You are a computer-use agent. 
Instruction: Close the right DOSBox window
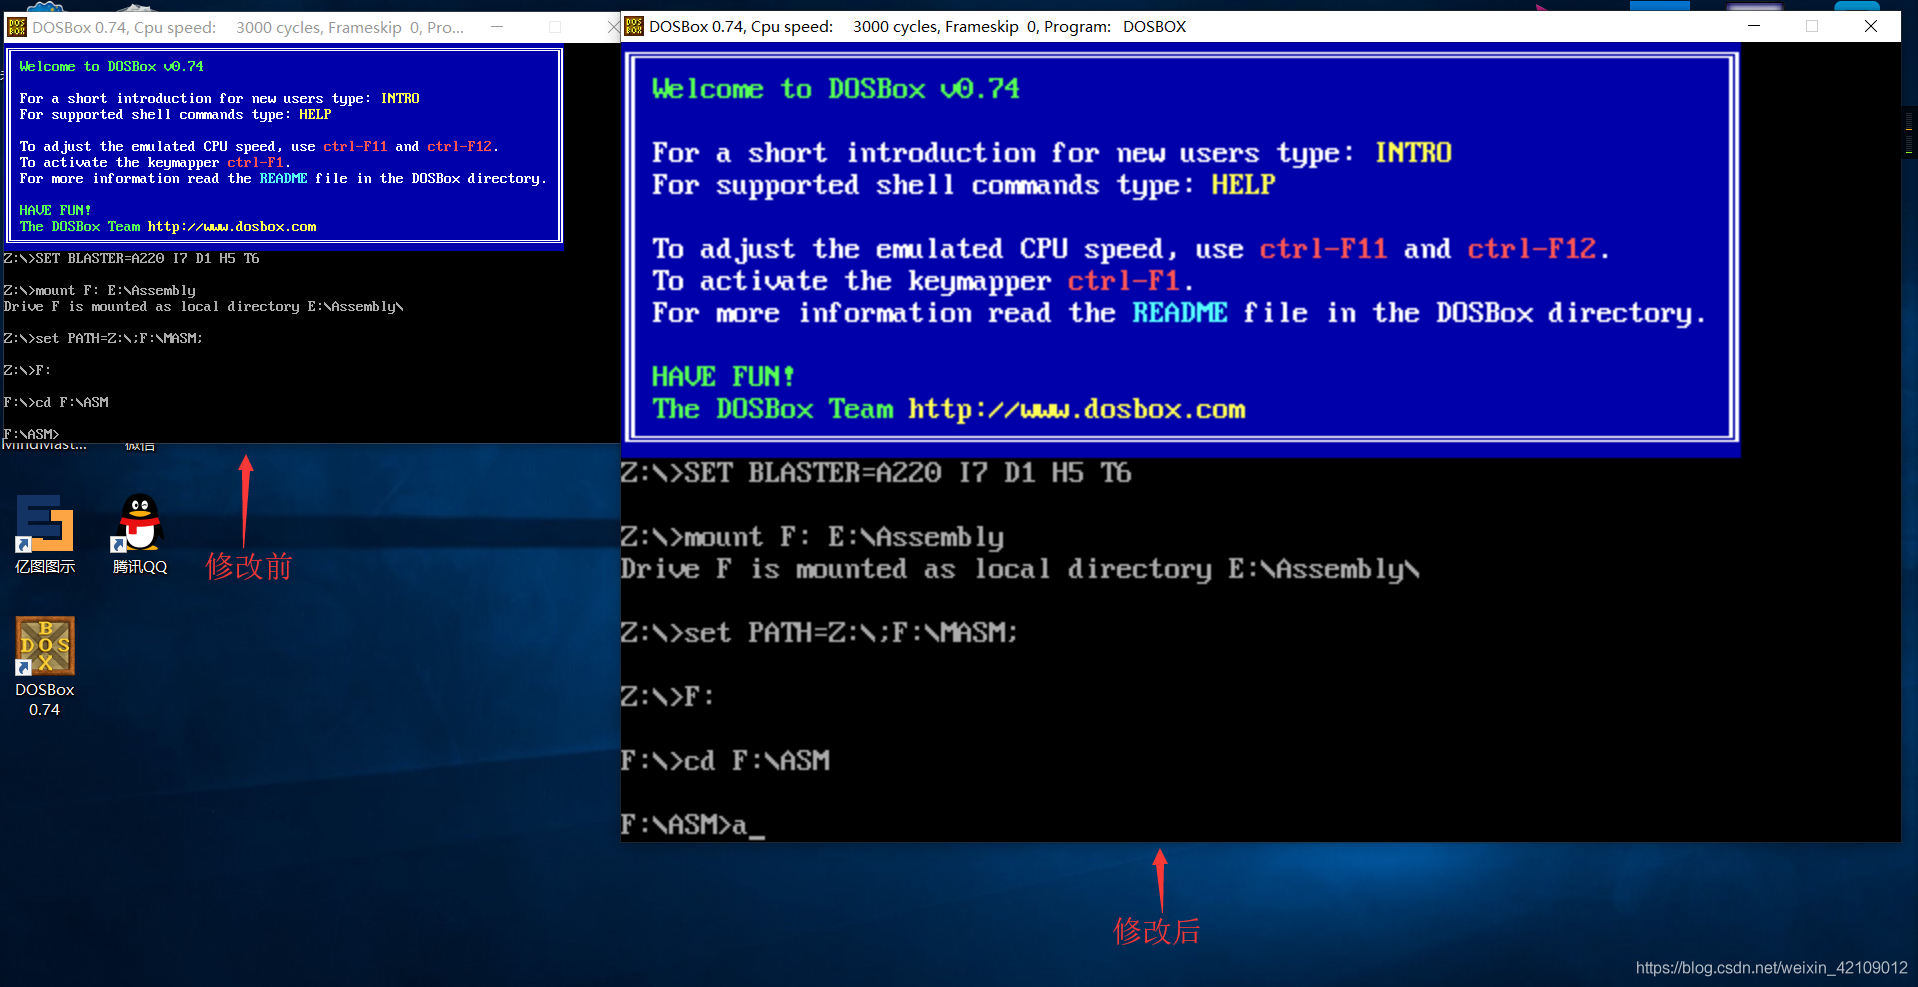click(1871, 26)
